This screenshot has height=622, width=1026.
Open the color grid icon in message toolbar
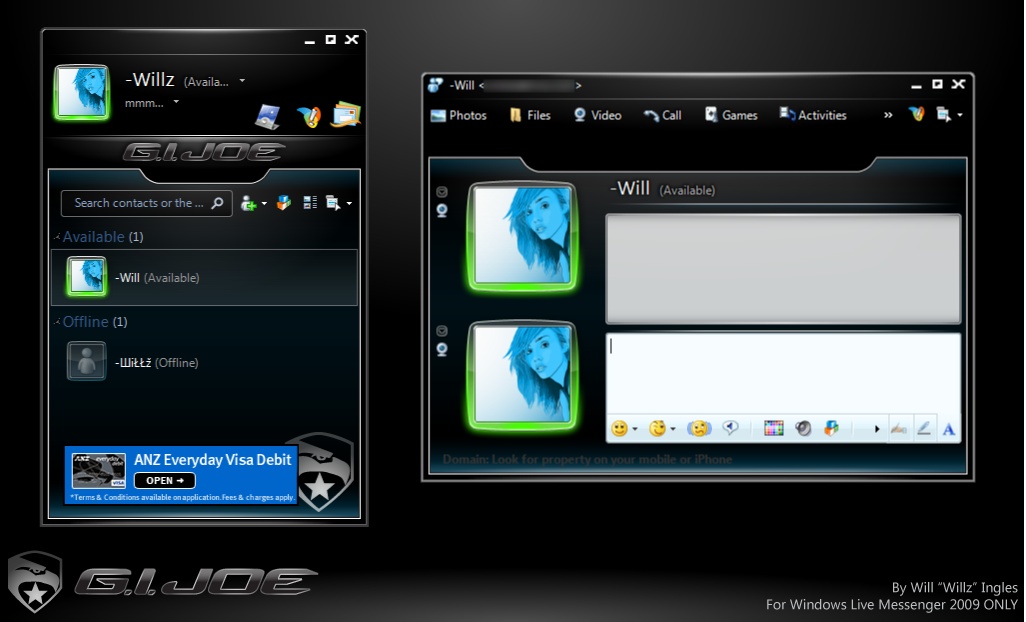(773, 428)
